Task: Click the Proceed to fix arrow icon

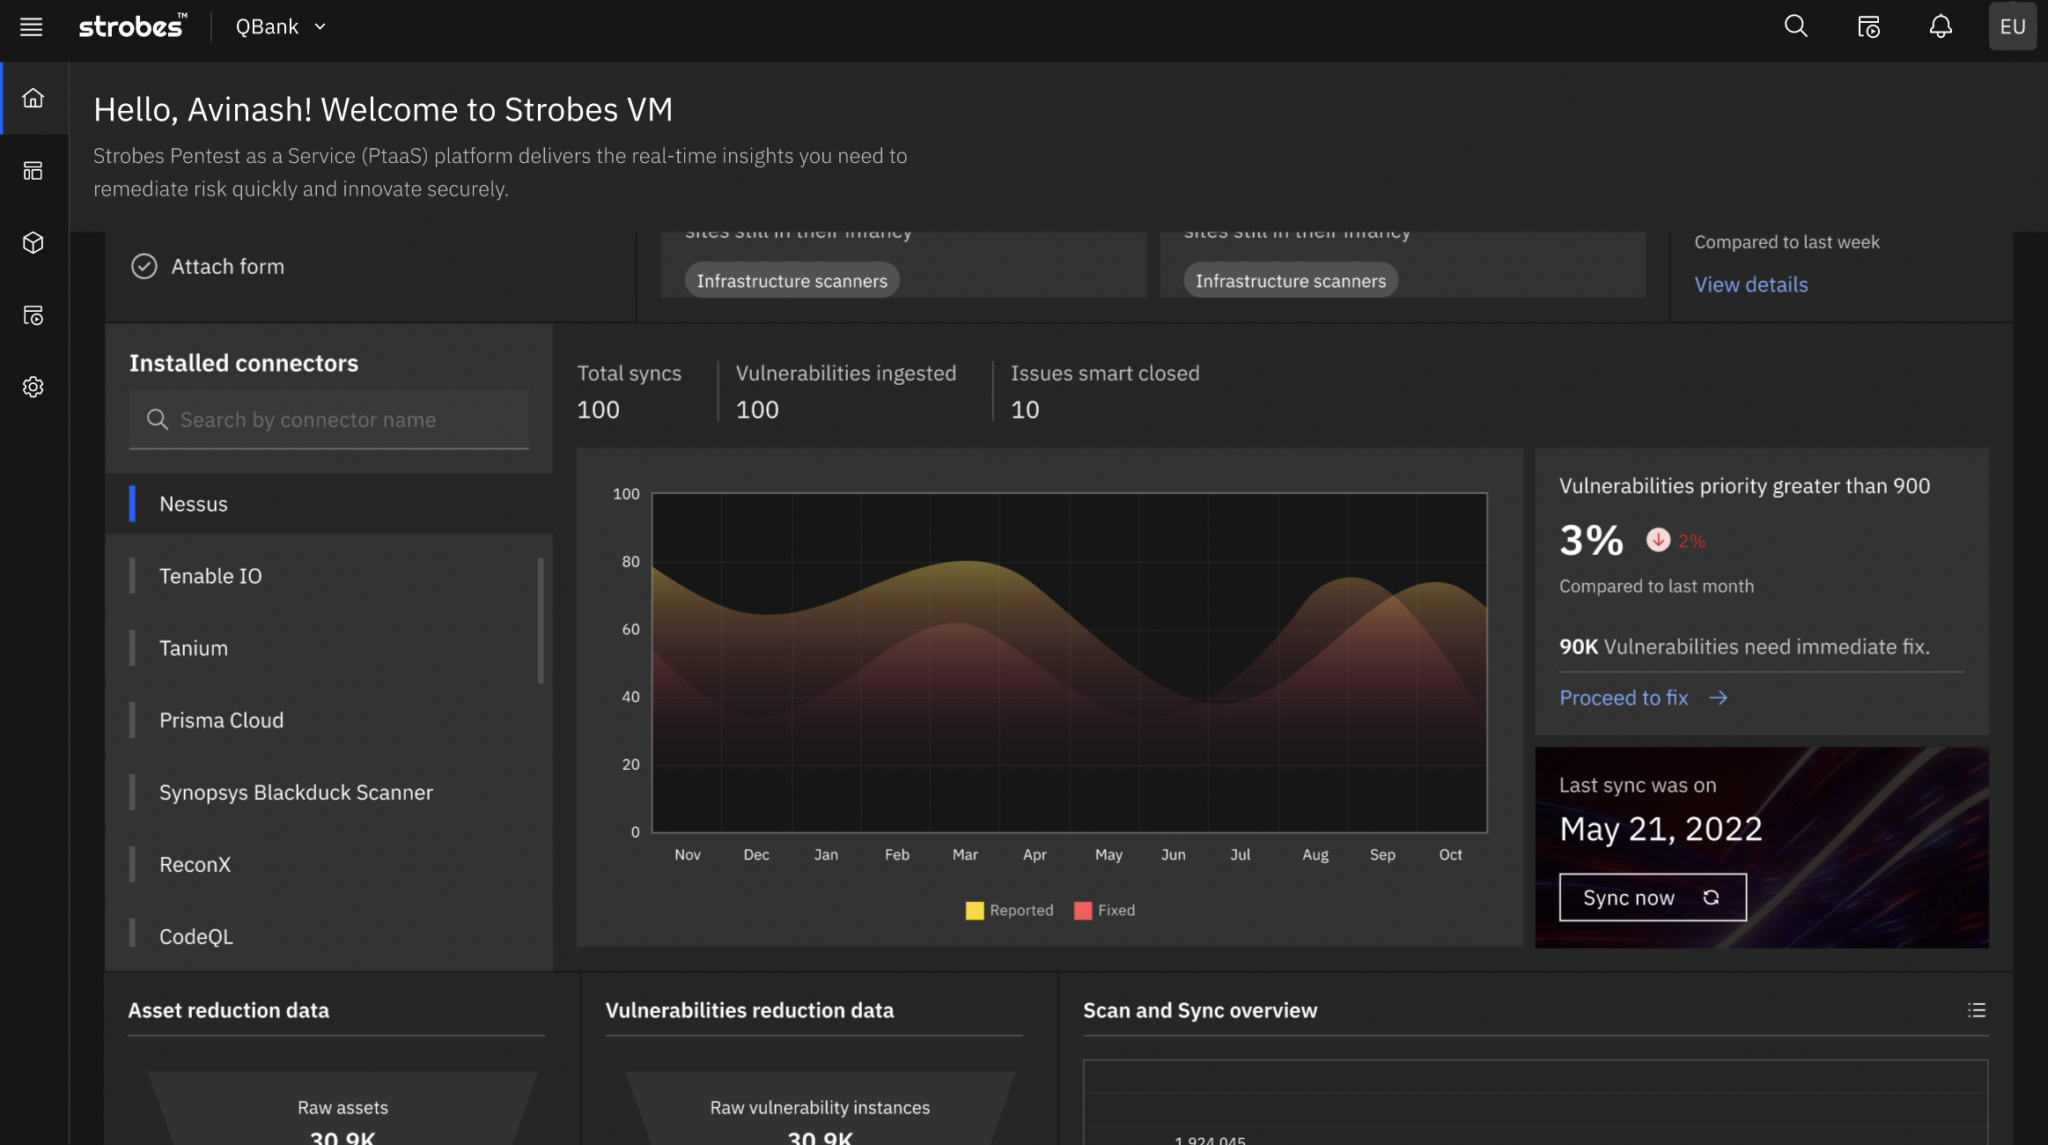Action: pos(1718,698)
